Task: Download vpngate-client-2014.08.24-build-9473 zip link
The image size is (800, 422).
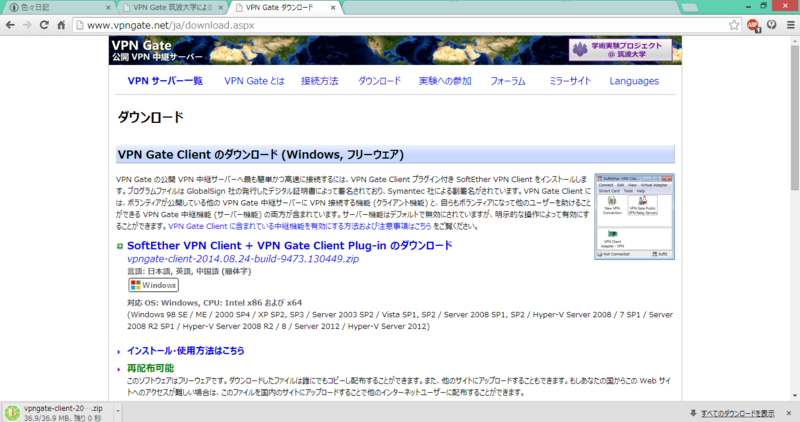Action: [x=243, y=259]
